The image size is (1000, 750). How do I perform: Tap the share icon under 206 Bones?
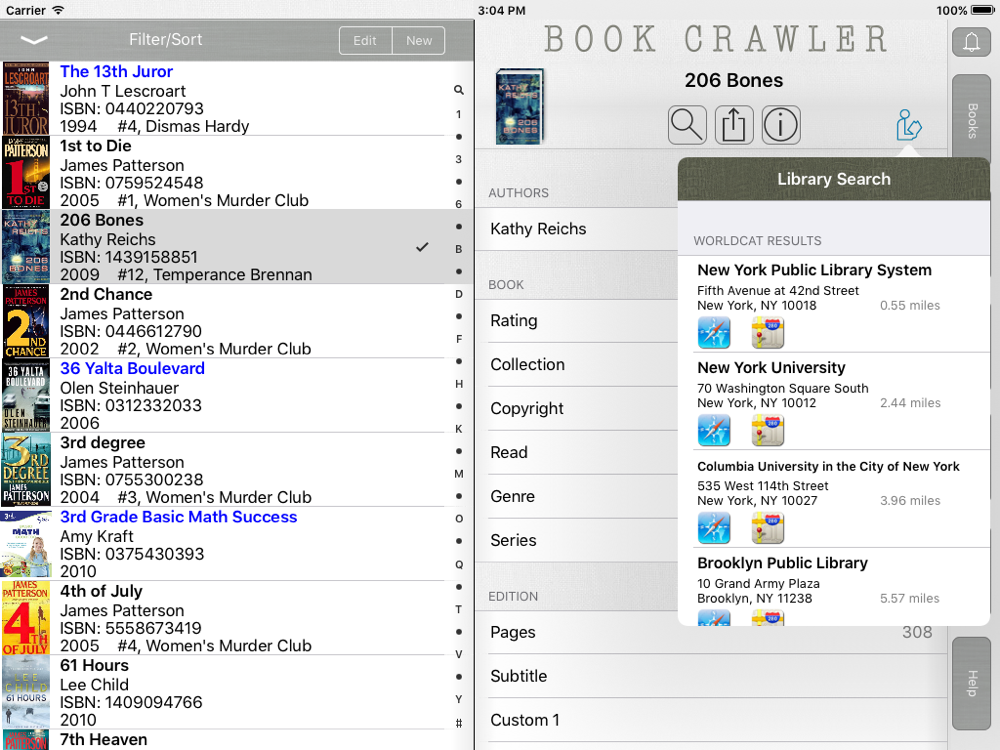734,124
